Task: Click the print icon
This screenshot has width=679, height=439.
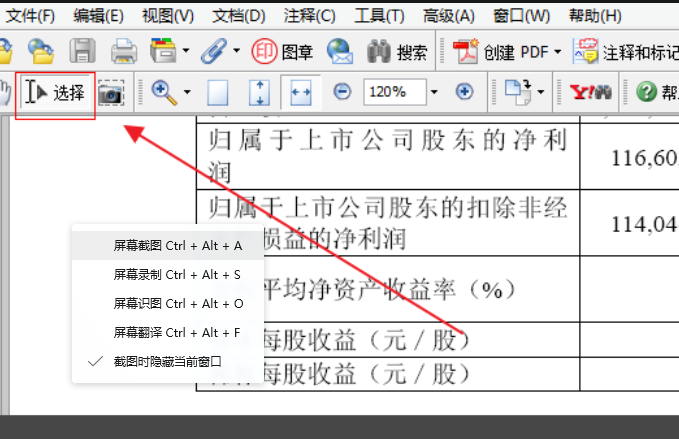Action: [124, 52]
